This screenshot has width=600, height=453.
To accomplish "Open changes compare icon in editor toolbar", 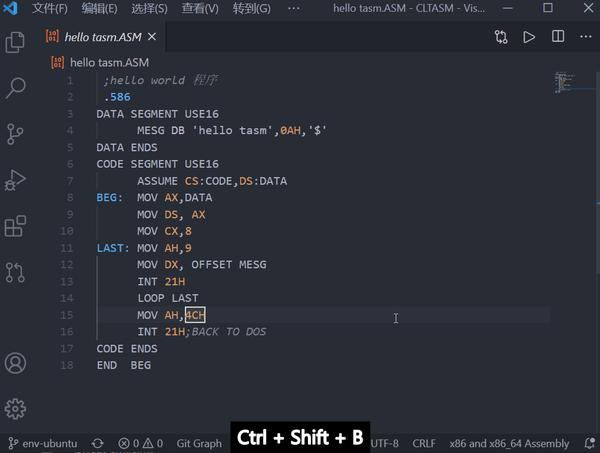I will click(501, 37).
